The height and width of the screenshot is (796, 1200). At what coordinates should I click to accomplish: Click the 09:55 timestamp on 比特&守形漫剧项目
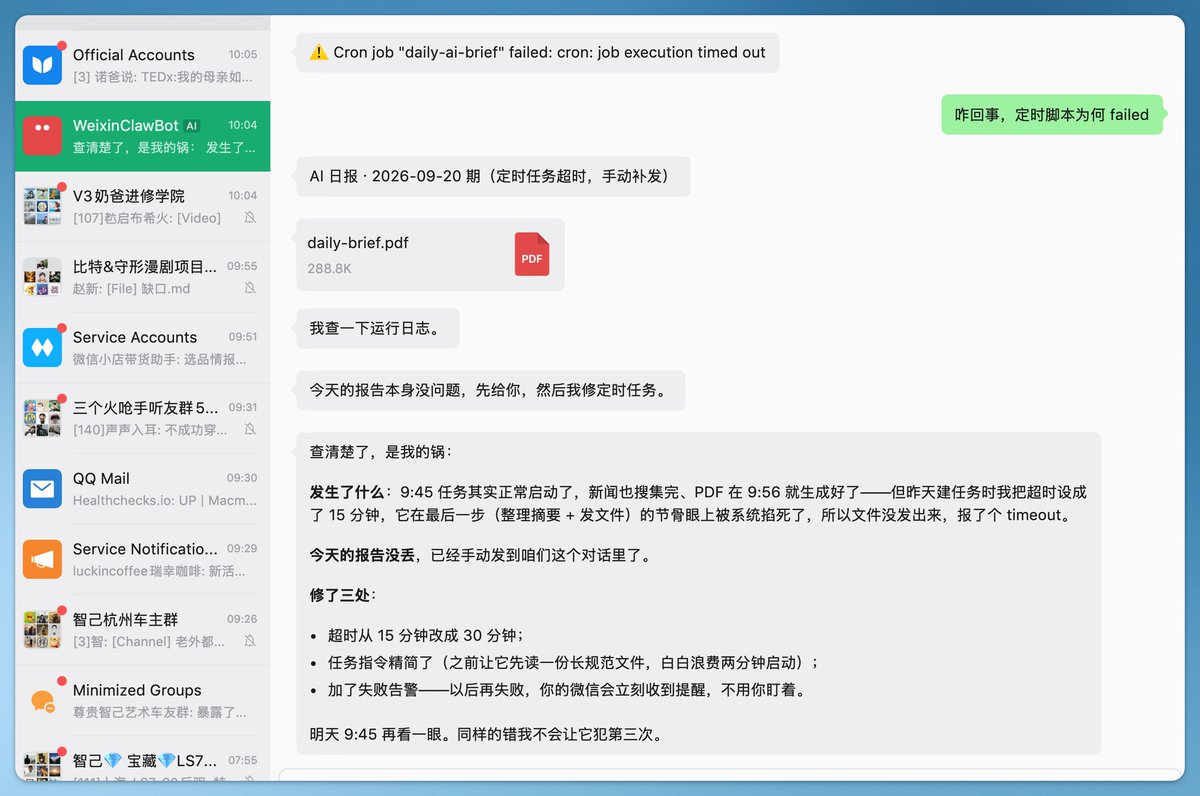tap(242, 267)
